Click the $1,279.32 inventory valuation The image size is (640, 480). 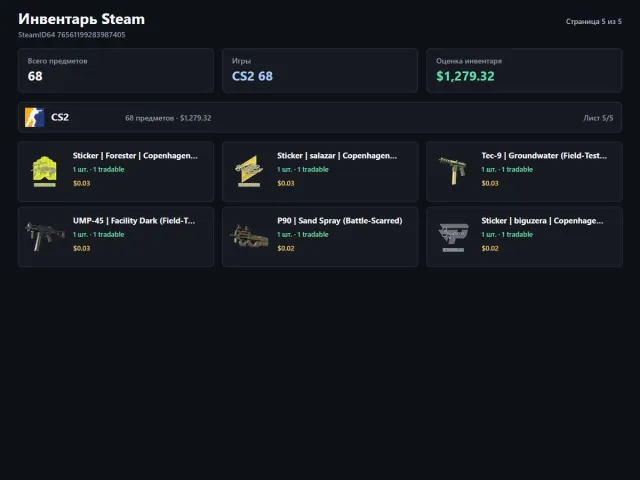pos(465,76)
